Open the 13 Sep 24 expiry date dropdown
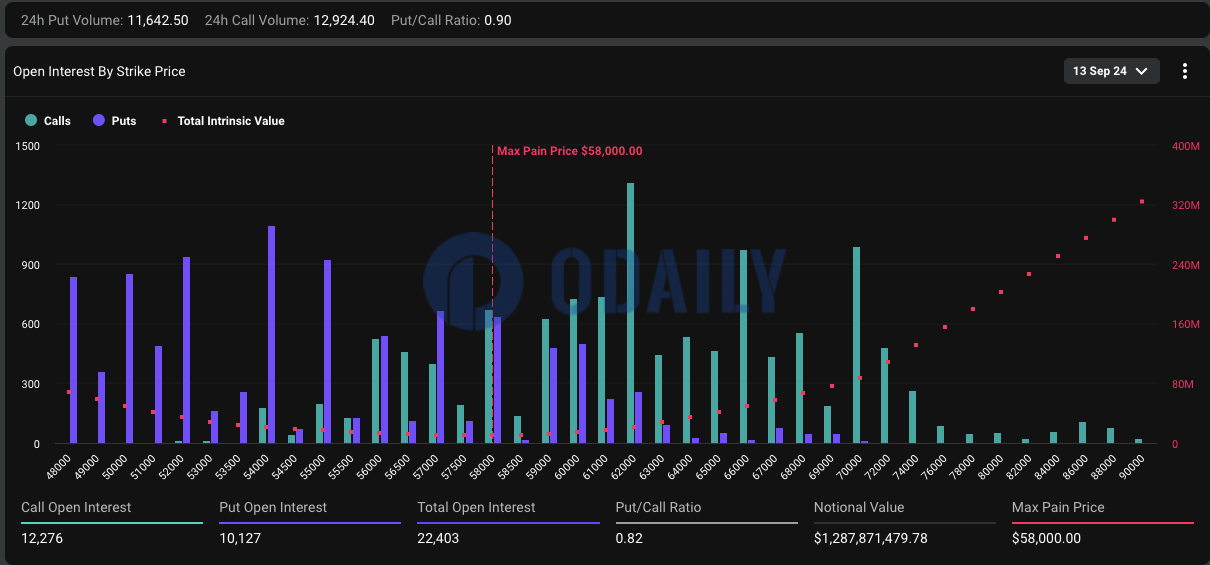 pos(1112,71)
